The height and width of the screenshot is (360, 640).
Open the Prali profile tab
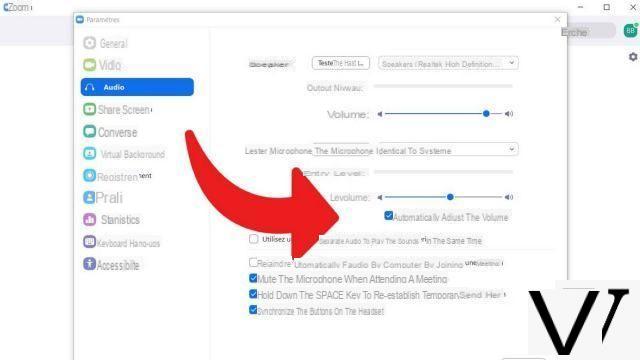[x=103, y=198]
